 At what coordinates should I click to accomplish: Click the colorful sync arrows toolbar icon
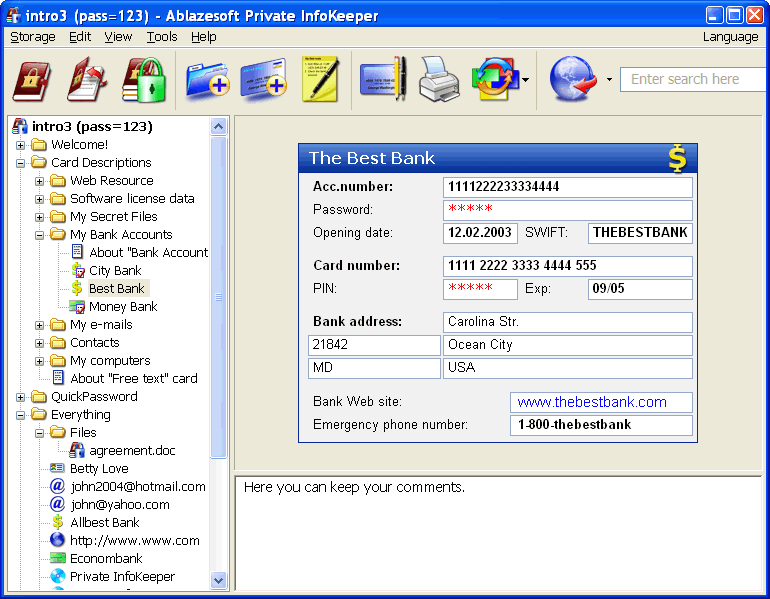(x=495, y=79)
